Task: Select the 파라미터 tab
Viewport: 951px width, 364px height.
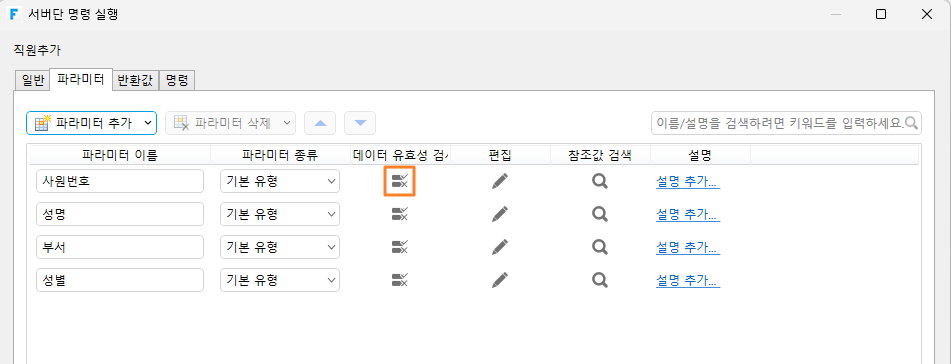Action: coord(81,79)
